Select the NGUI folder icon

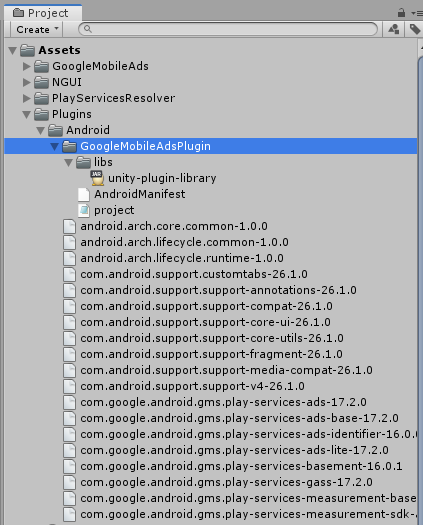pos(41,82)
